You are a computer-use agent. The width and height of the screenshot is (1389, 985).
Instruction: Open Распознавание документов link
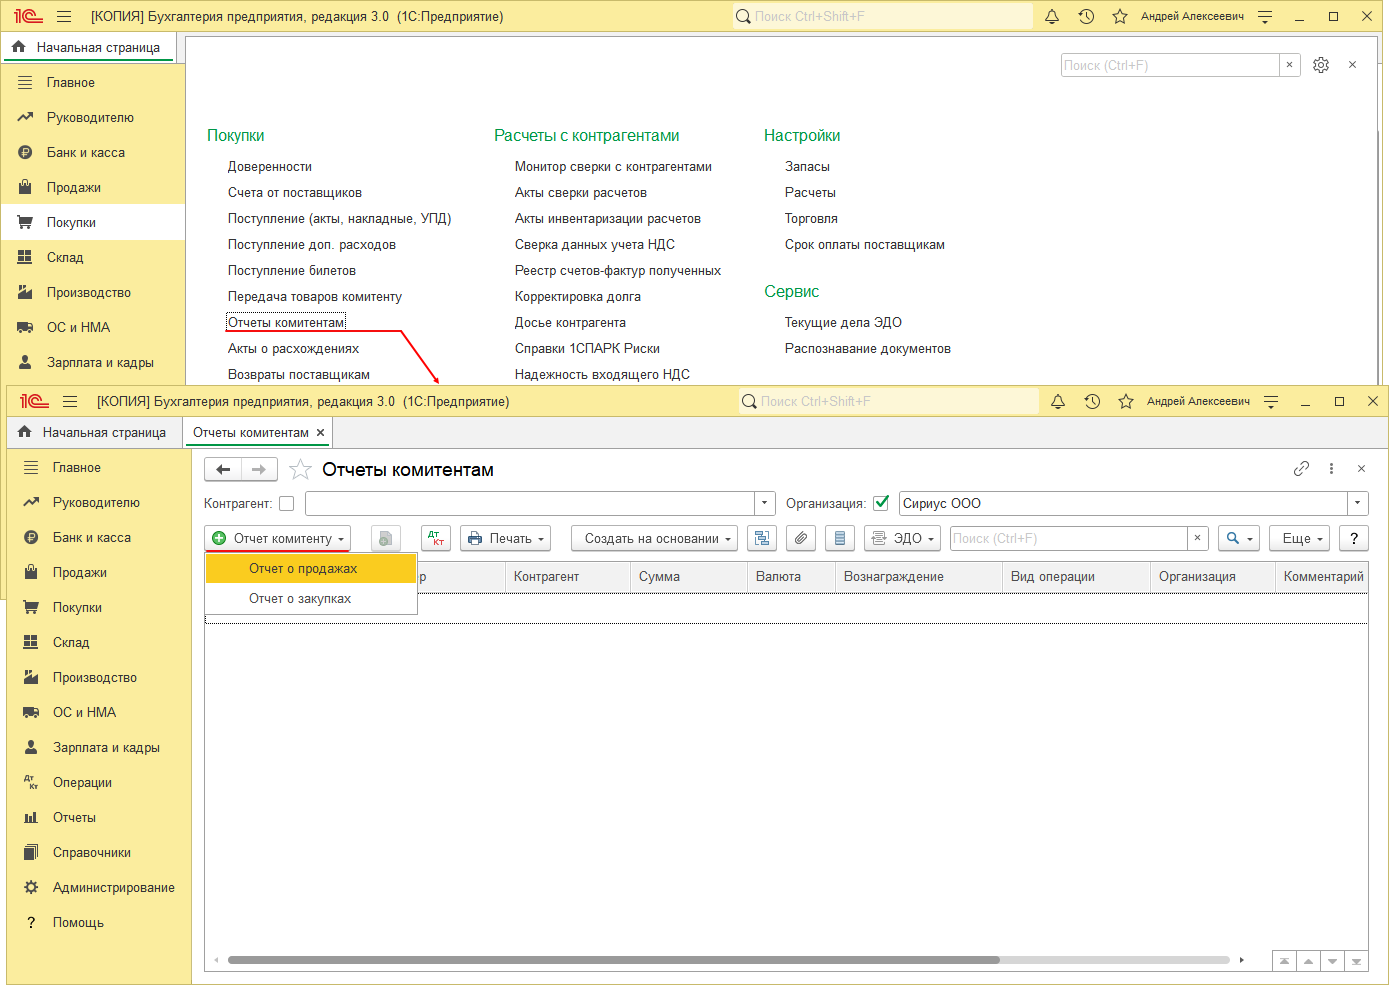868,349
